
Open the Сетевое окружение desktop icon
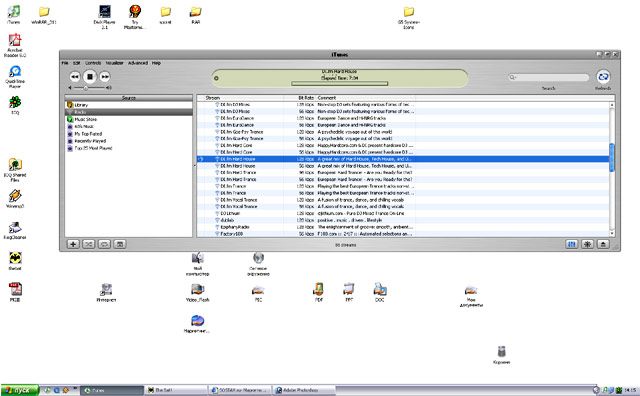(x=258, y=264)
